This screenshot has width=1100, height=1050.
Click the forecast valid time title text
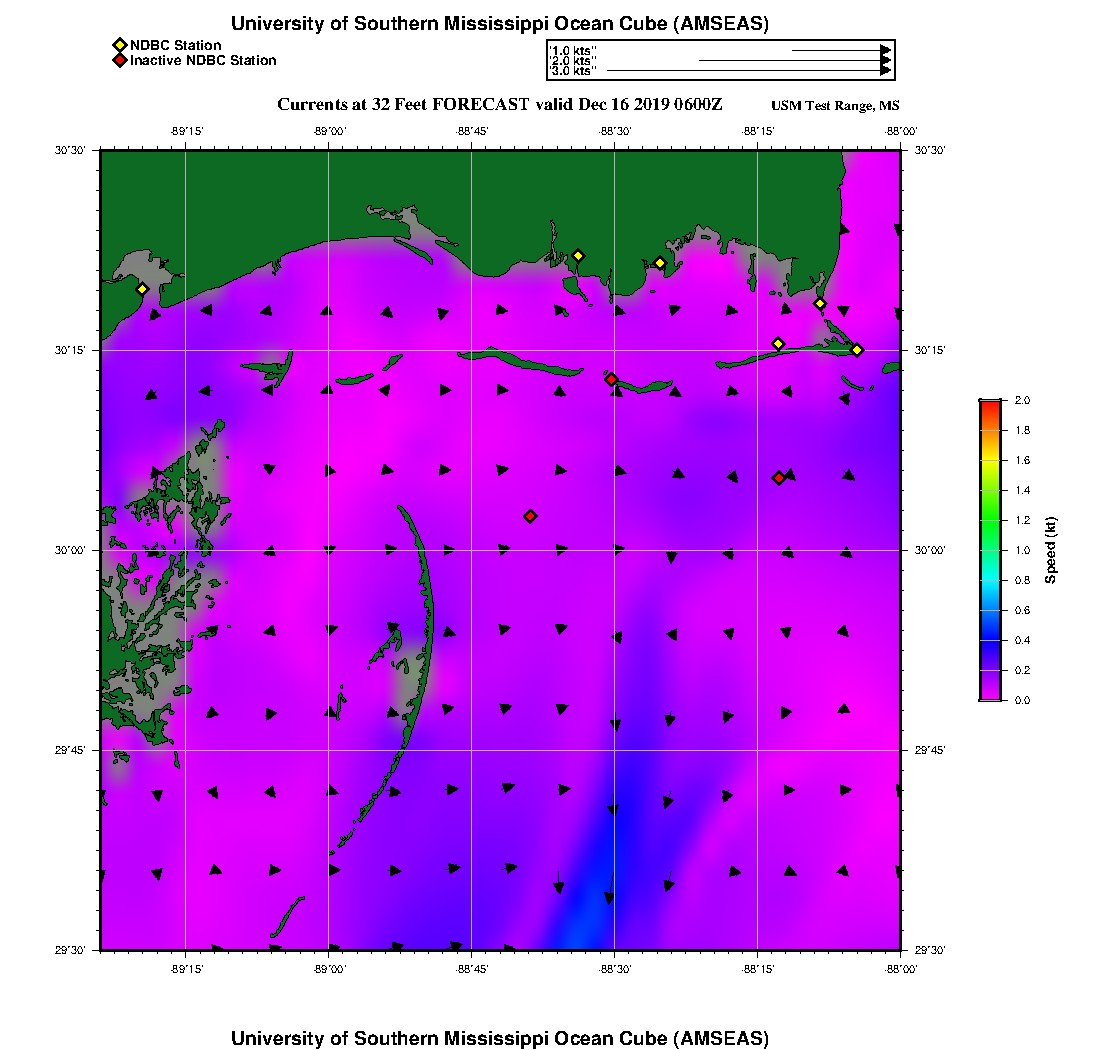(x=499, y=104)
